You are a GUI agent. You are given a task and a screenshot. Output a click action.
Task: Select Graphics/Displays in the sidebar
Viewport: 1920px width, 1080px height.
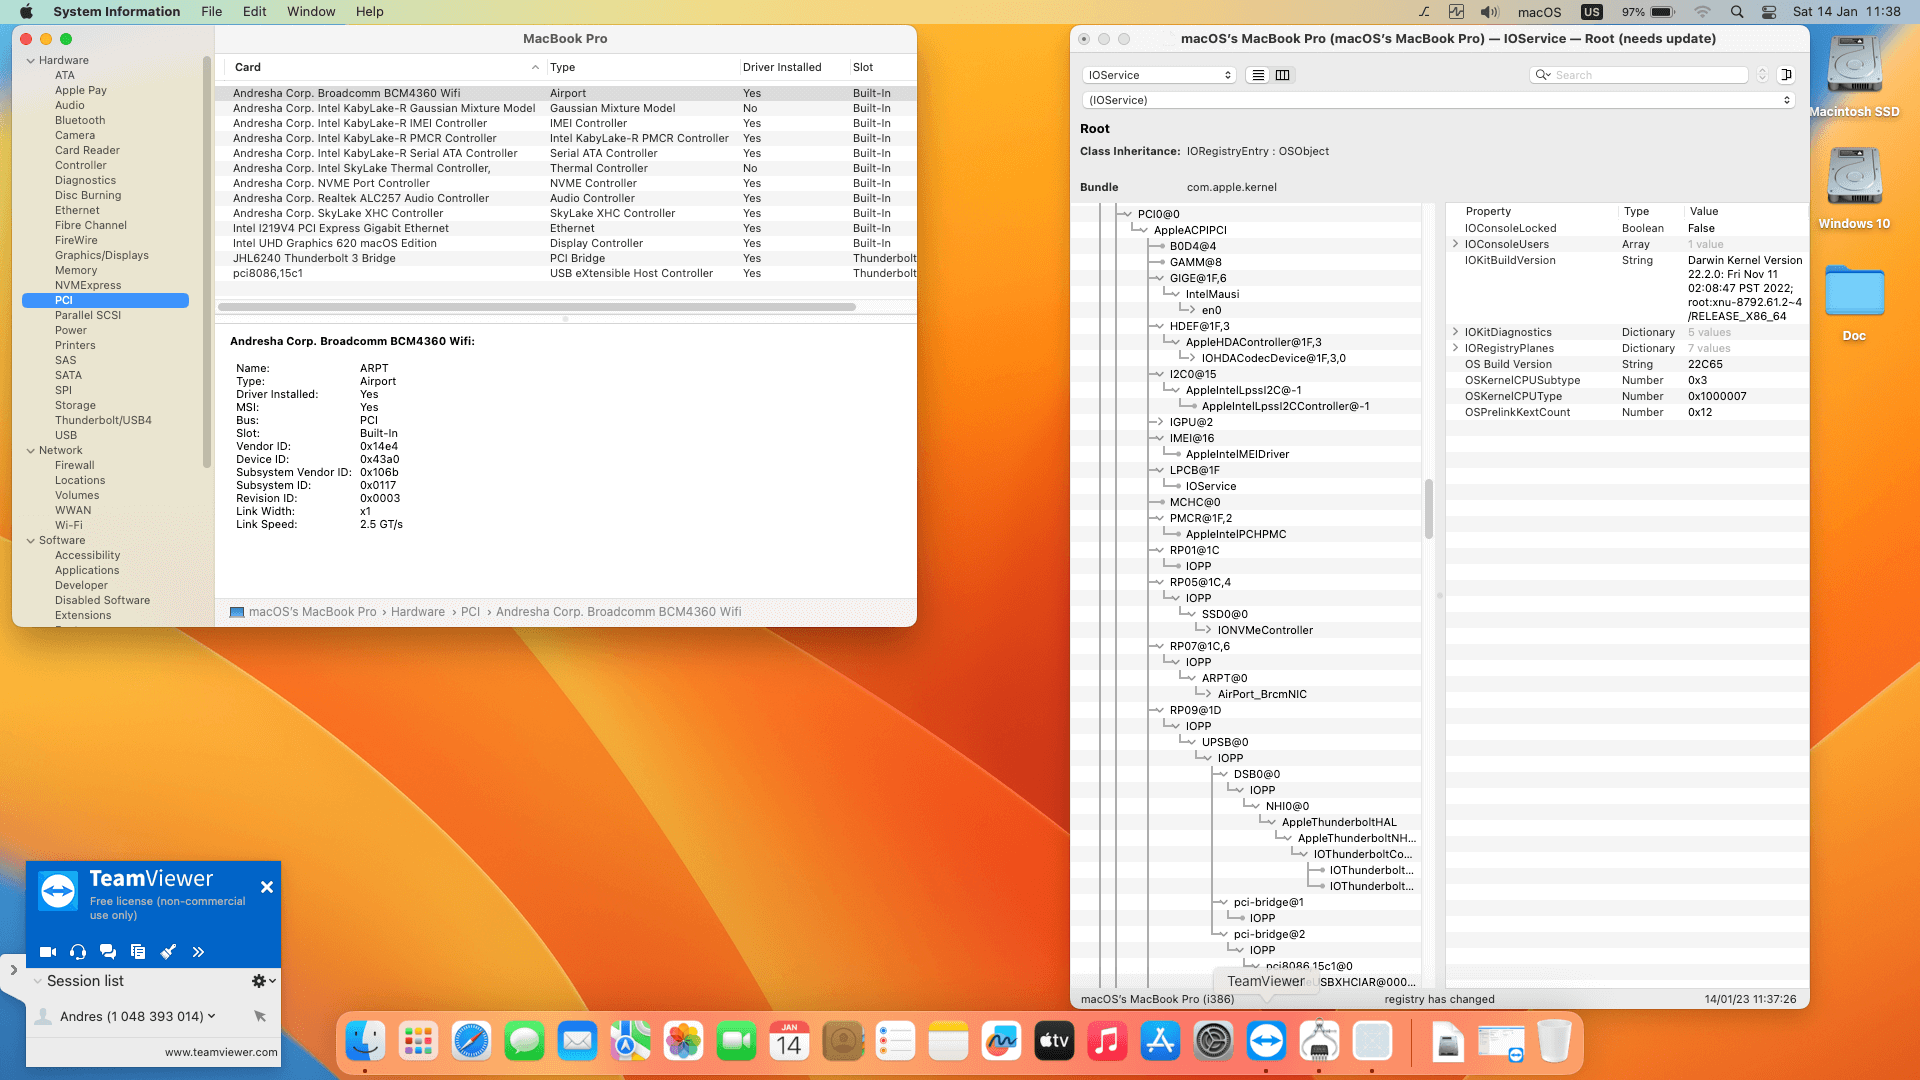coord(102,255)
